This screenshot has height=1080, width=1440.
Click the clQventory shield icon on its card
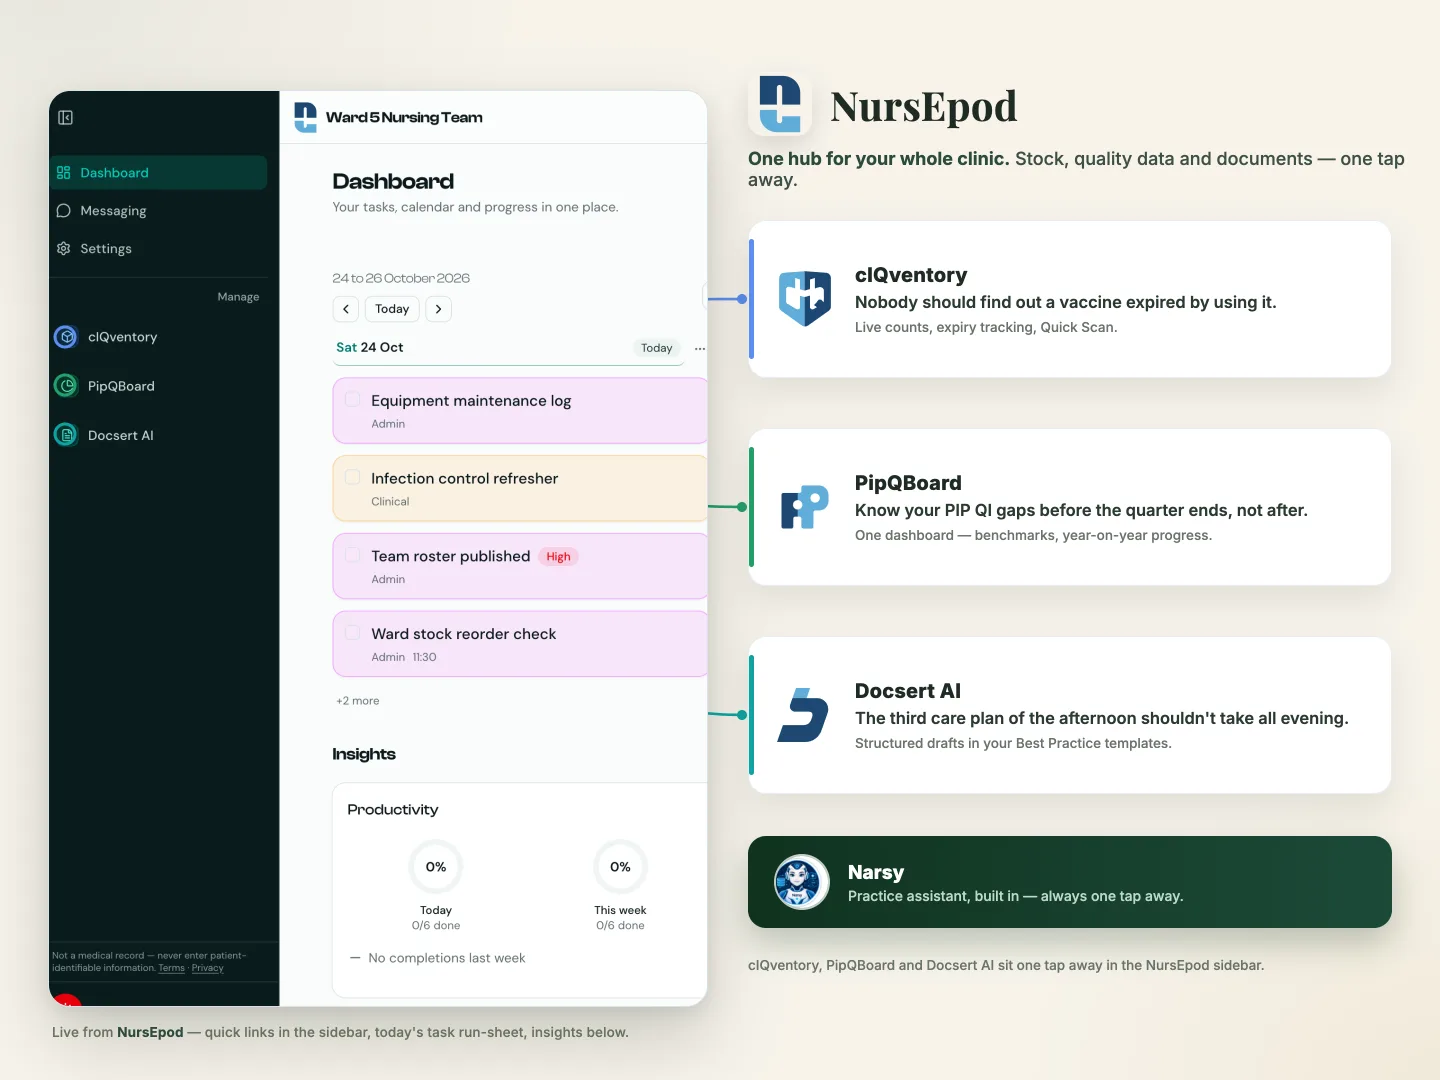pos(805,298)
